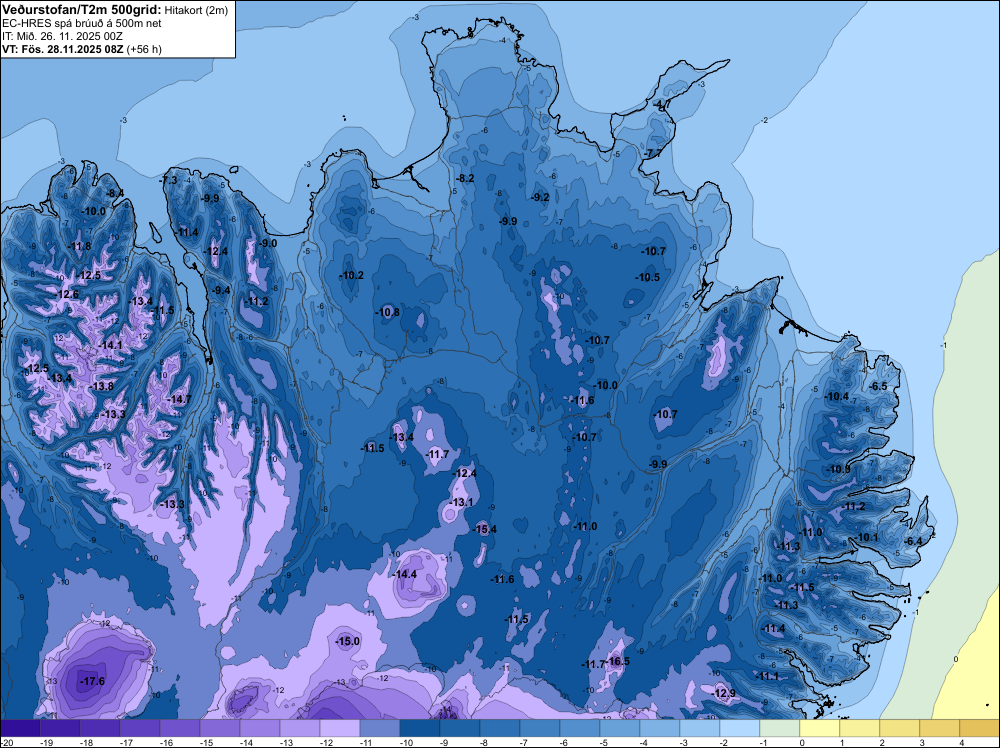Select the -4 legend color swatch
Screen dimensions: 1000x748
click(659, 728)
